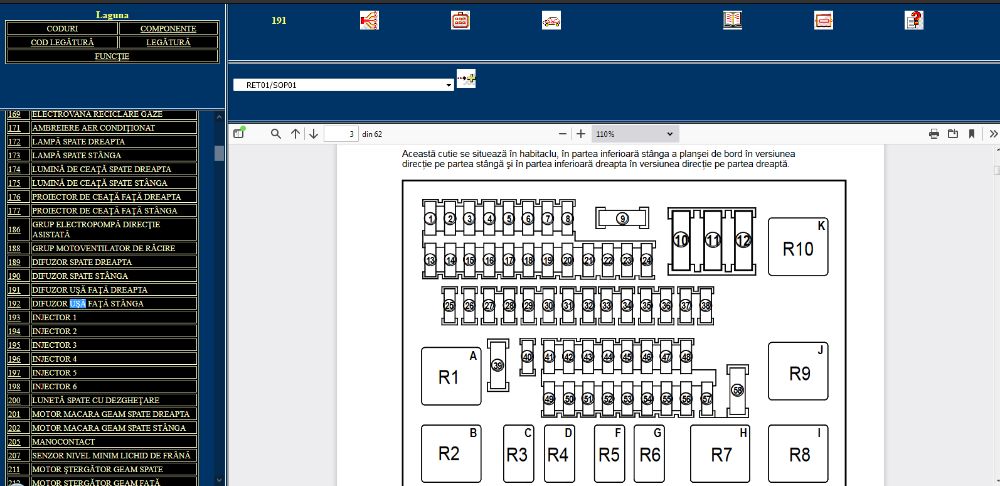
Task: Select DIFUZOR SPATE DREAPTA
Action: click(x=114, y=262)
